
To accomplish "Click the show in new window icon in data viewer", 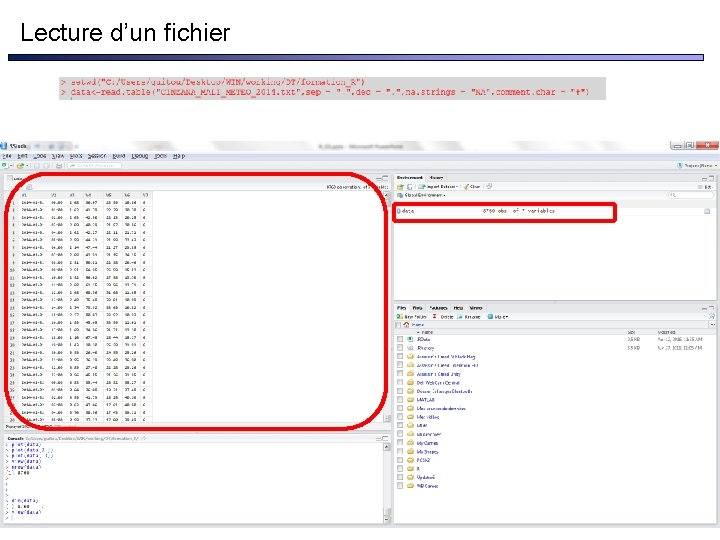I will (x=29, y=187).
